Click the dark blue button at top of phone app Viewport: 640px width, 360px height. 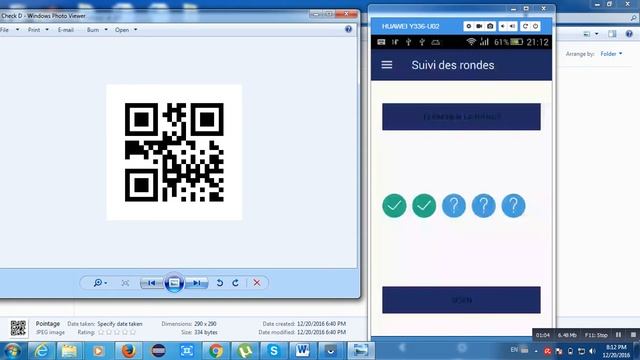[x=461, y=117]
